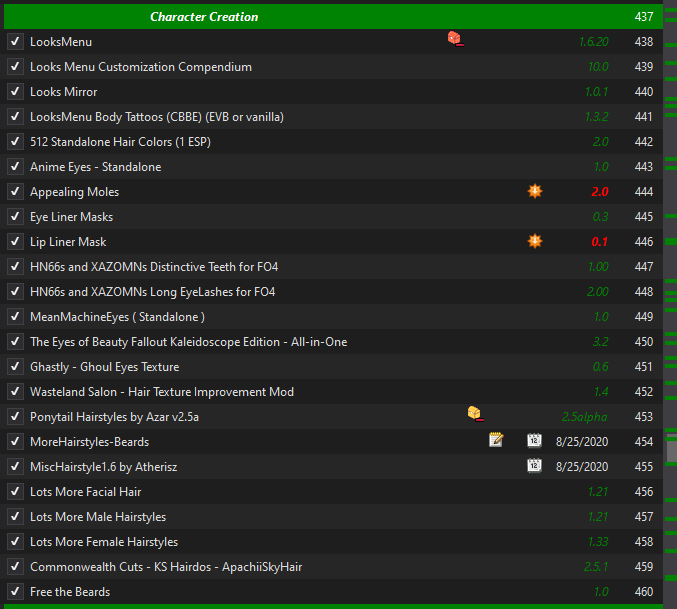Disable Anime Eyes - Standalone checkbox

click(x=15, y=167)
